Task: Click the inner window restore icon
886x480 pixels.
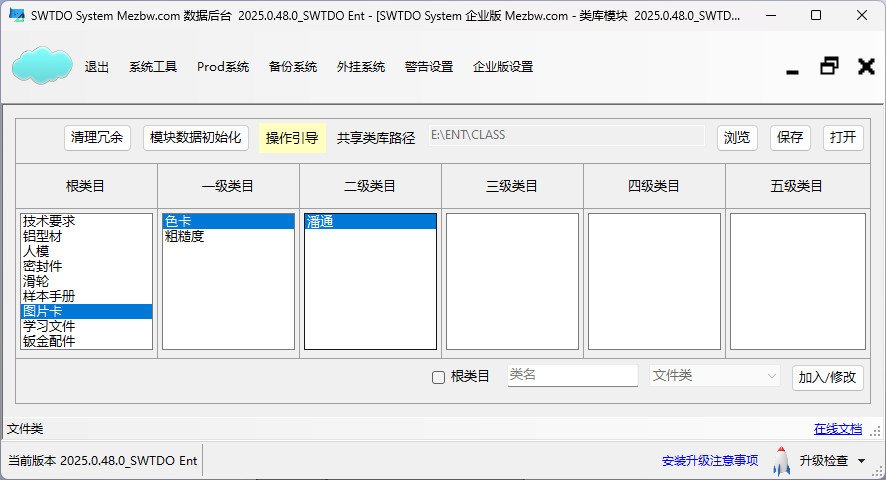Action: click(829, 67)
